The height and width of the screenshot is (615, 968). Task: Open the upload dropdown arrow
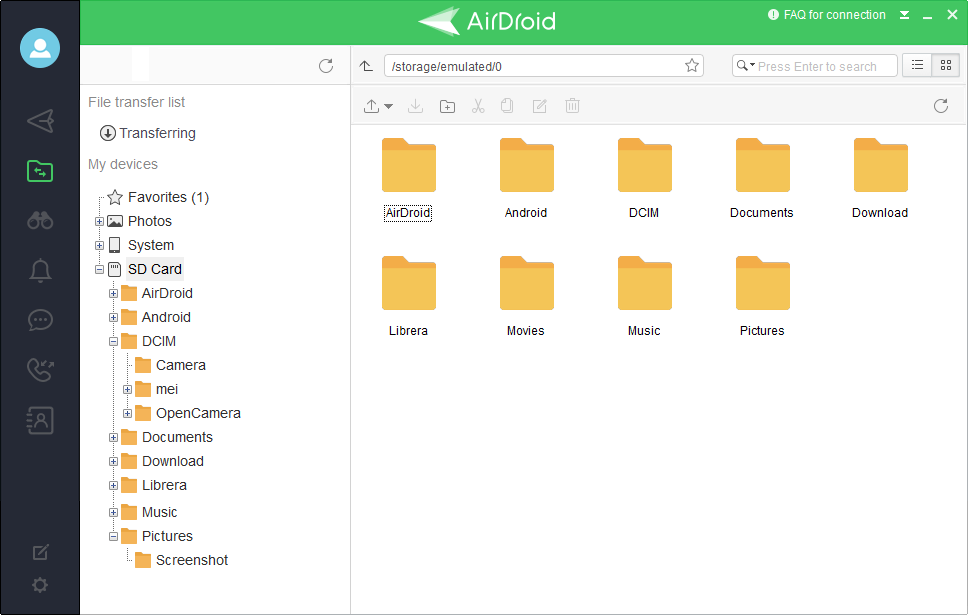(x=388, y=106)
